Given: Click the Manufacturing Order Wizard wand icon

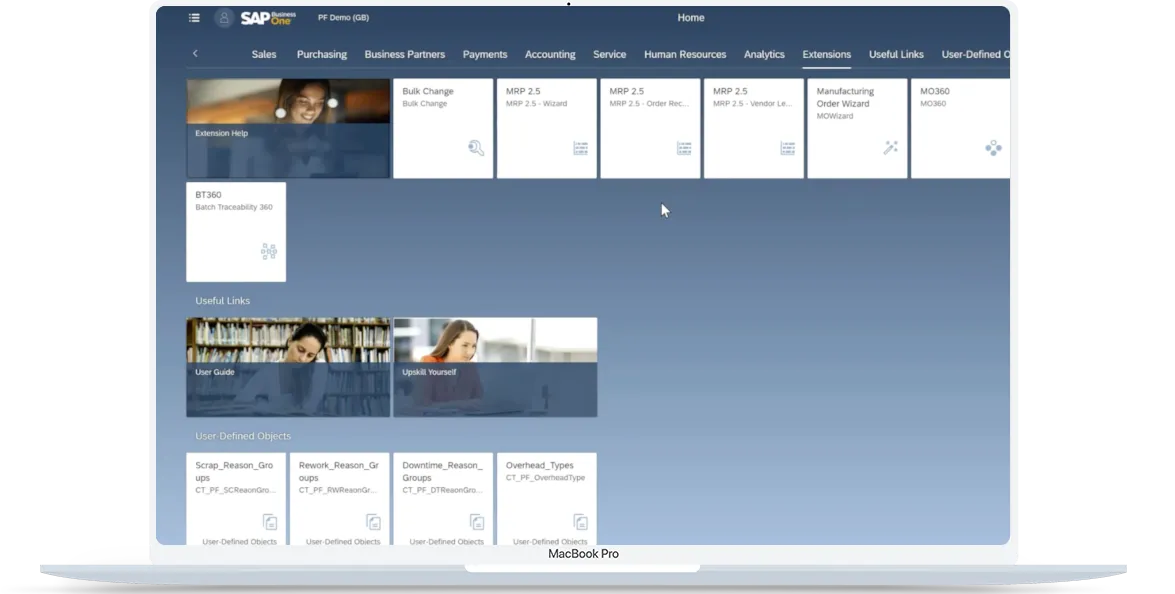Looking at the screenshot, I should click(890, 148).
